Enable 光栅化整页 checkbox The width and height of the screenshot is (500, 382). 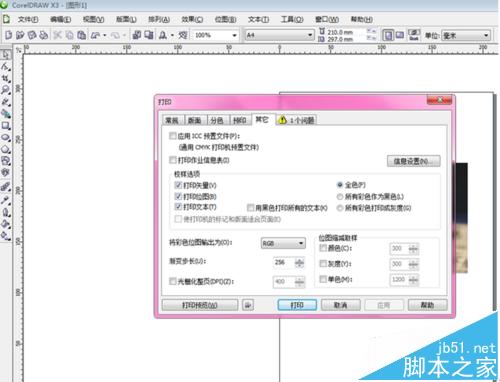[173, 282]
